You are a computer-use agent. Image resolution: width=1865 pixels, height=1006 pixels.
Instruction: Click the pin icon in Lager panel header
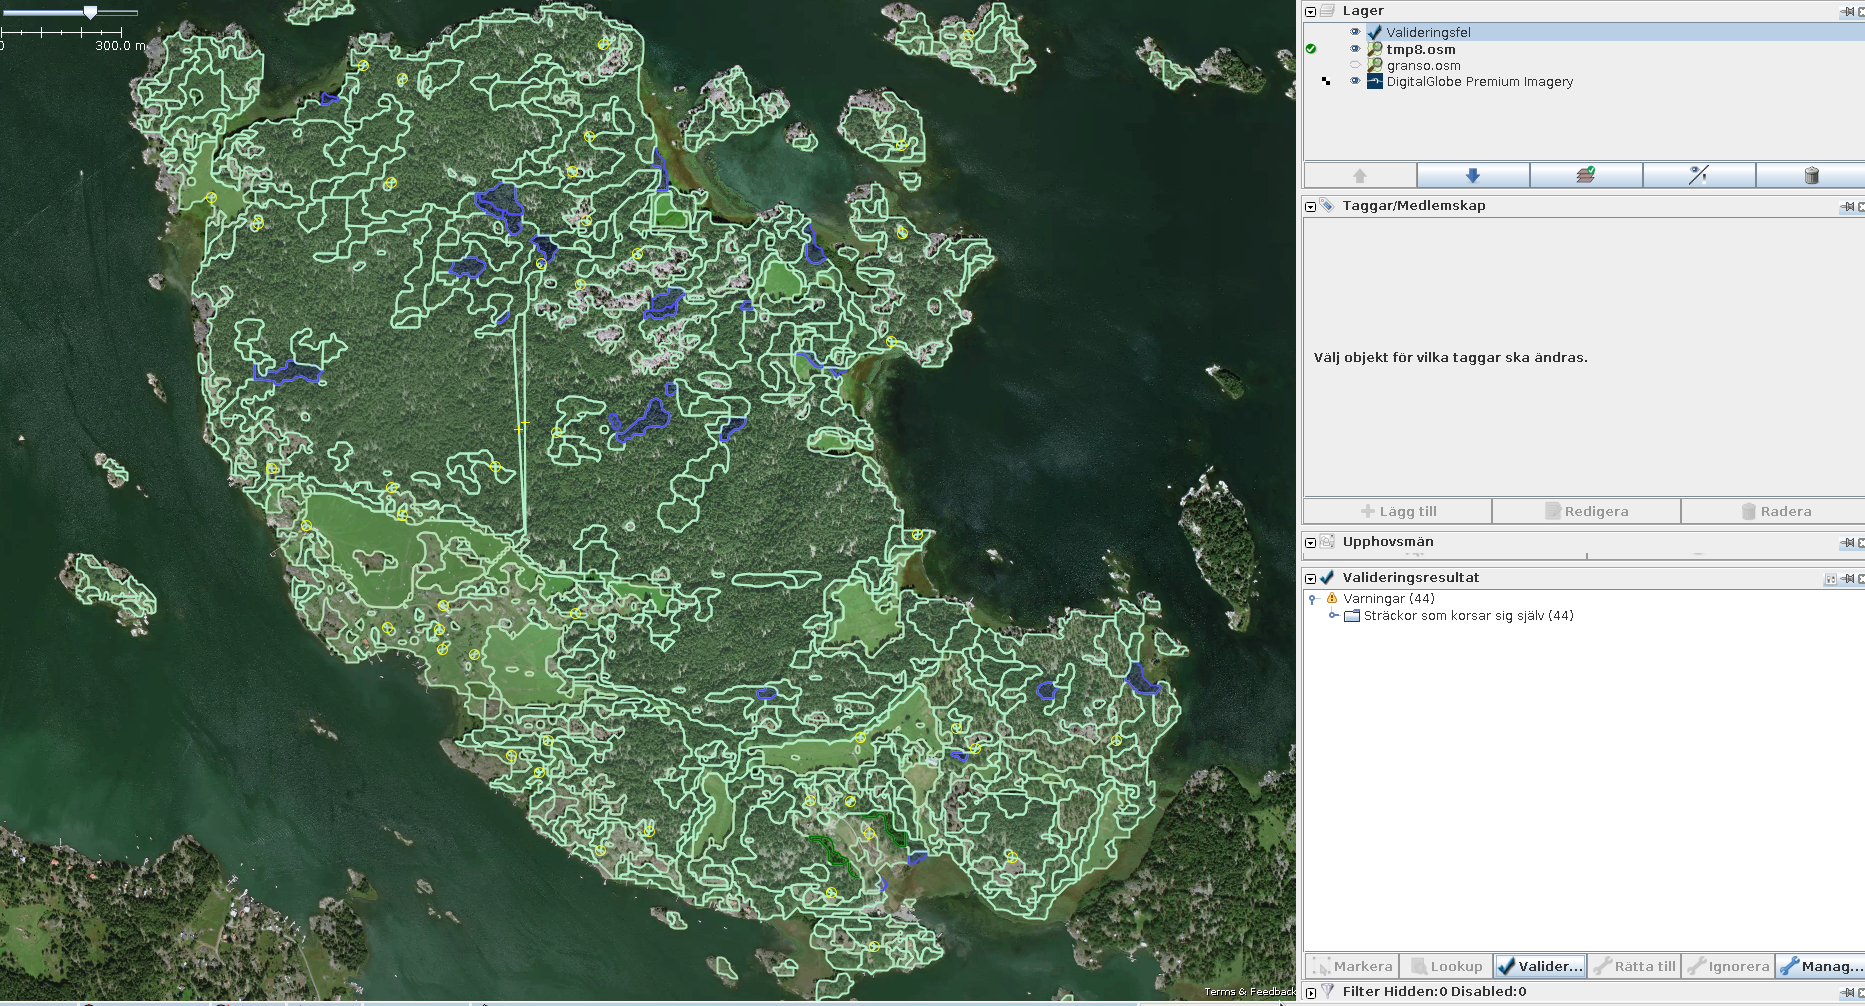[x=1847, y=11]
